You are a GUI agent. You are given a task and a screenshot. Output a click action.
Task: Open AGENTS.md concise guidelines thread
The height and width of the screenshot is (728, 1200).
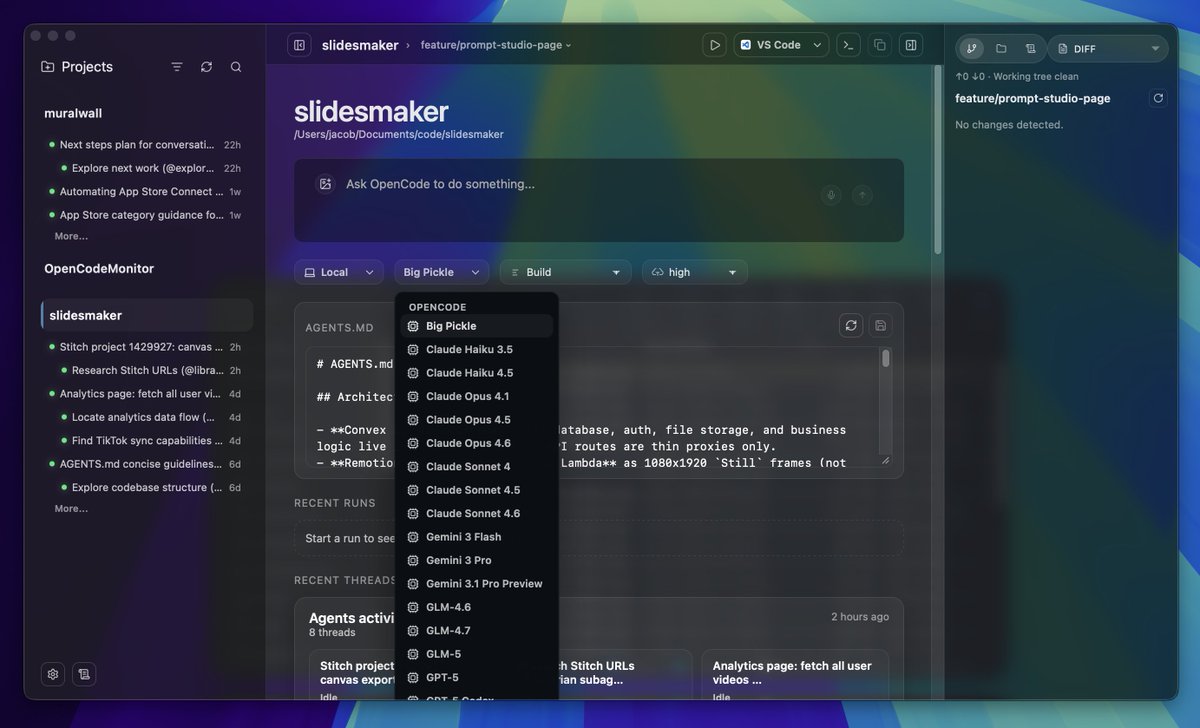coord(145,464)
